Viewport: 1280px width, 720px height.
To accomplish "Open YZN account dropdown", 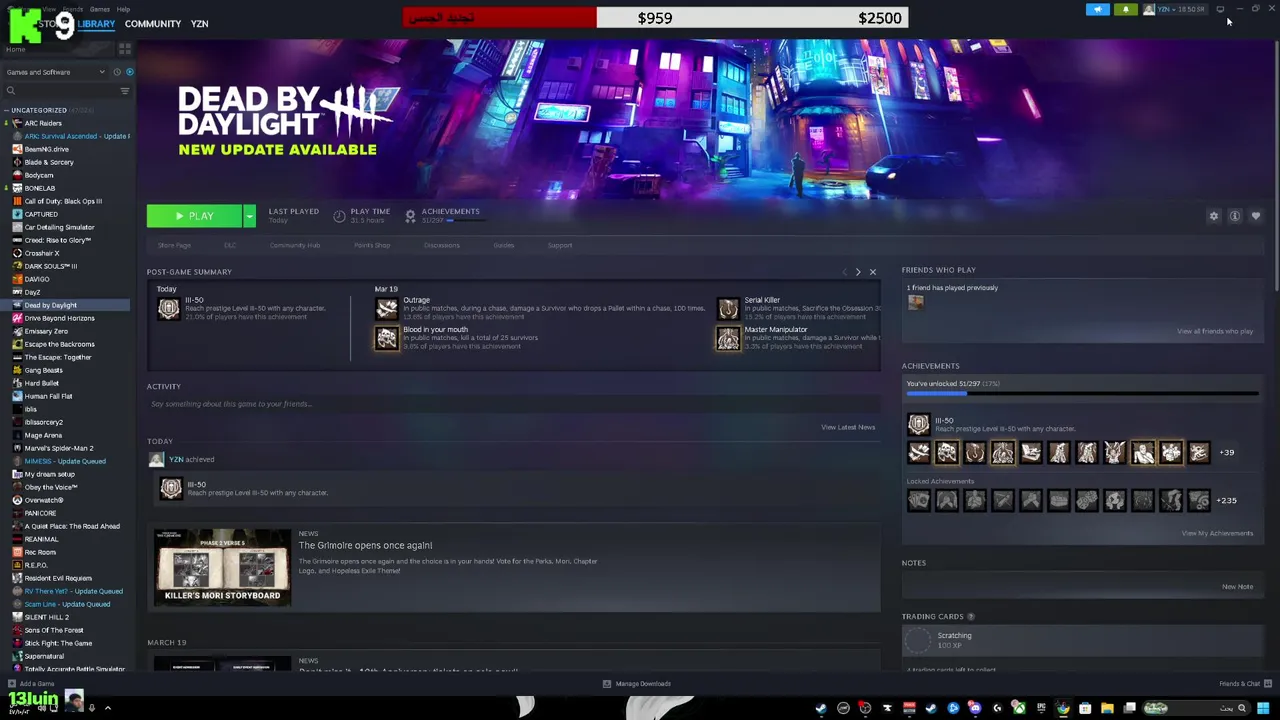I will tap(1180, 9).
